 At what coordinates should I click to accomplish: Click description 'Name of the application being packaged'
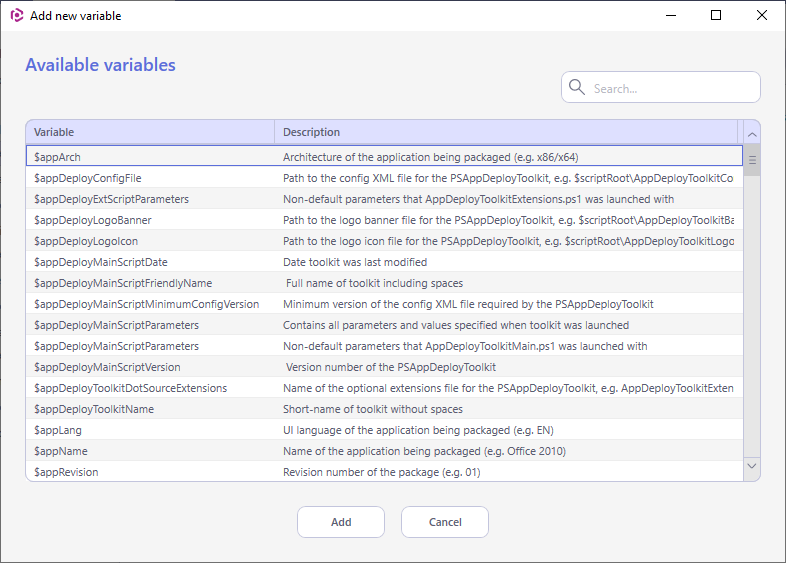(424, 451)
